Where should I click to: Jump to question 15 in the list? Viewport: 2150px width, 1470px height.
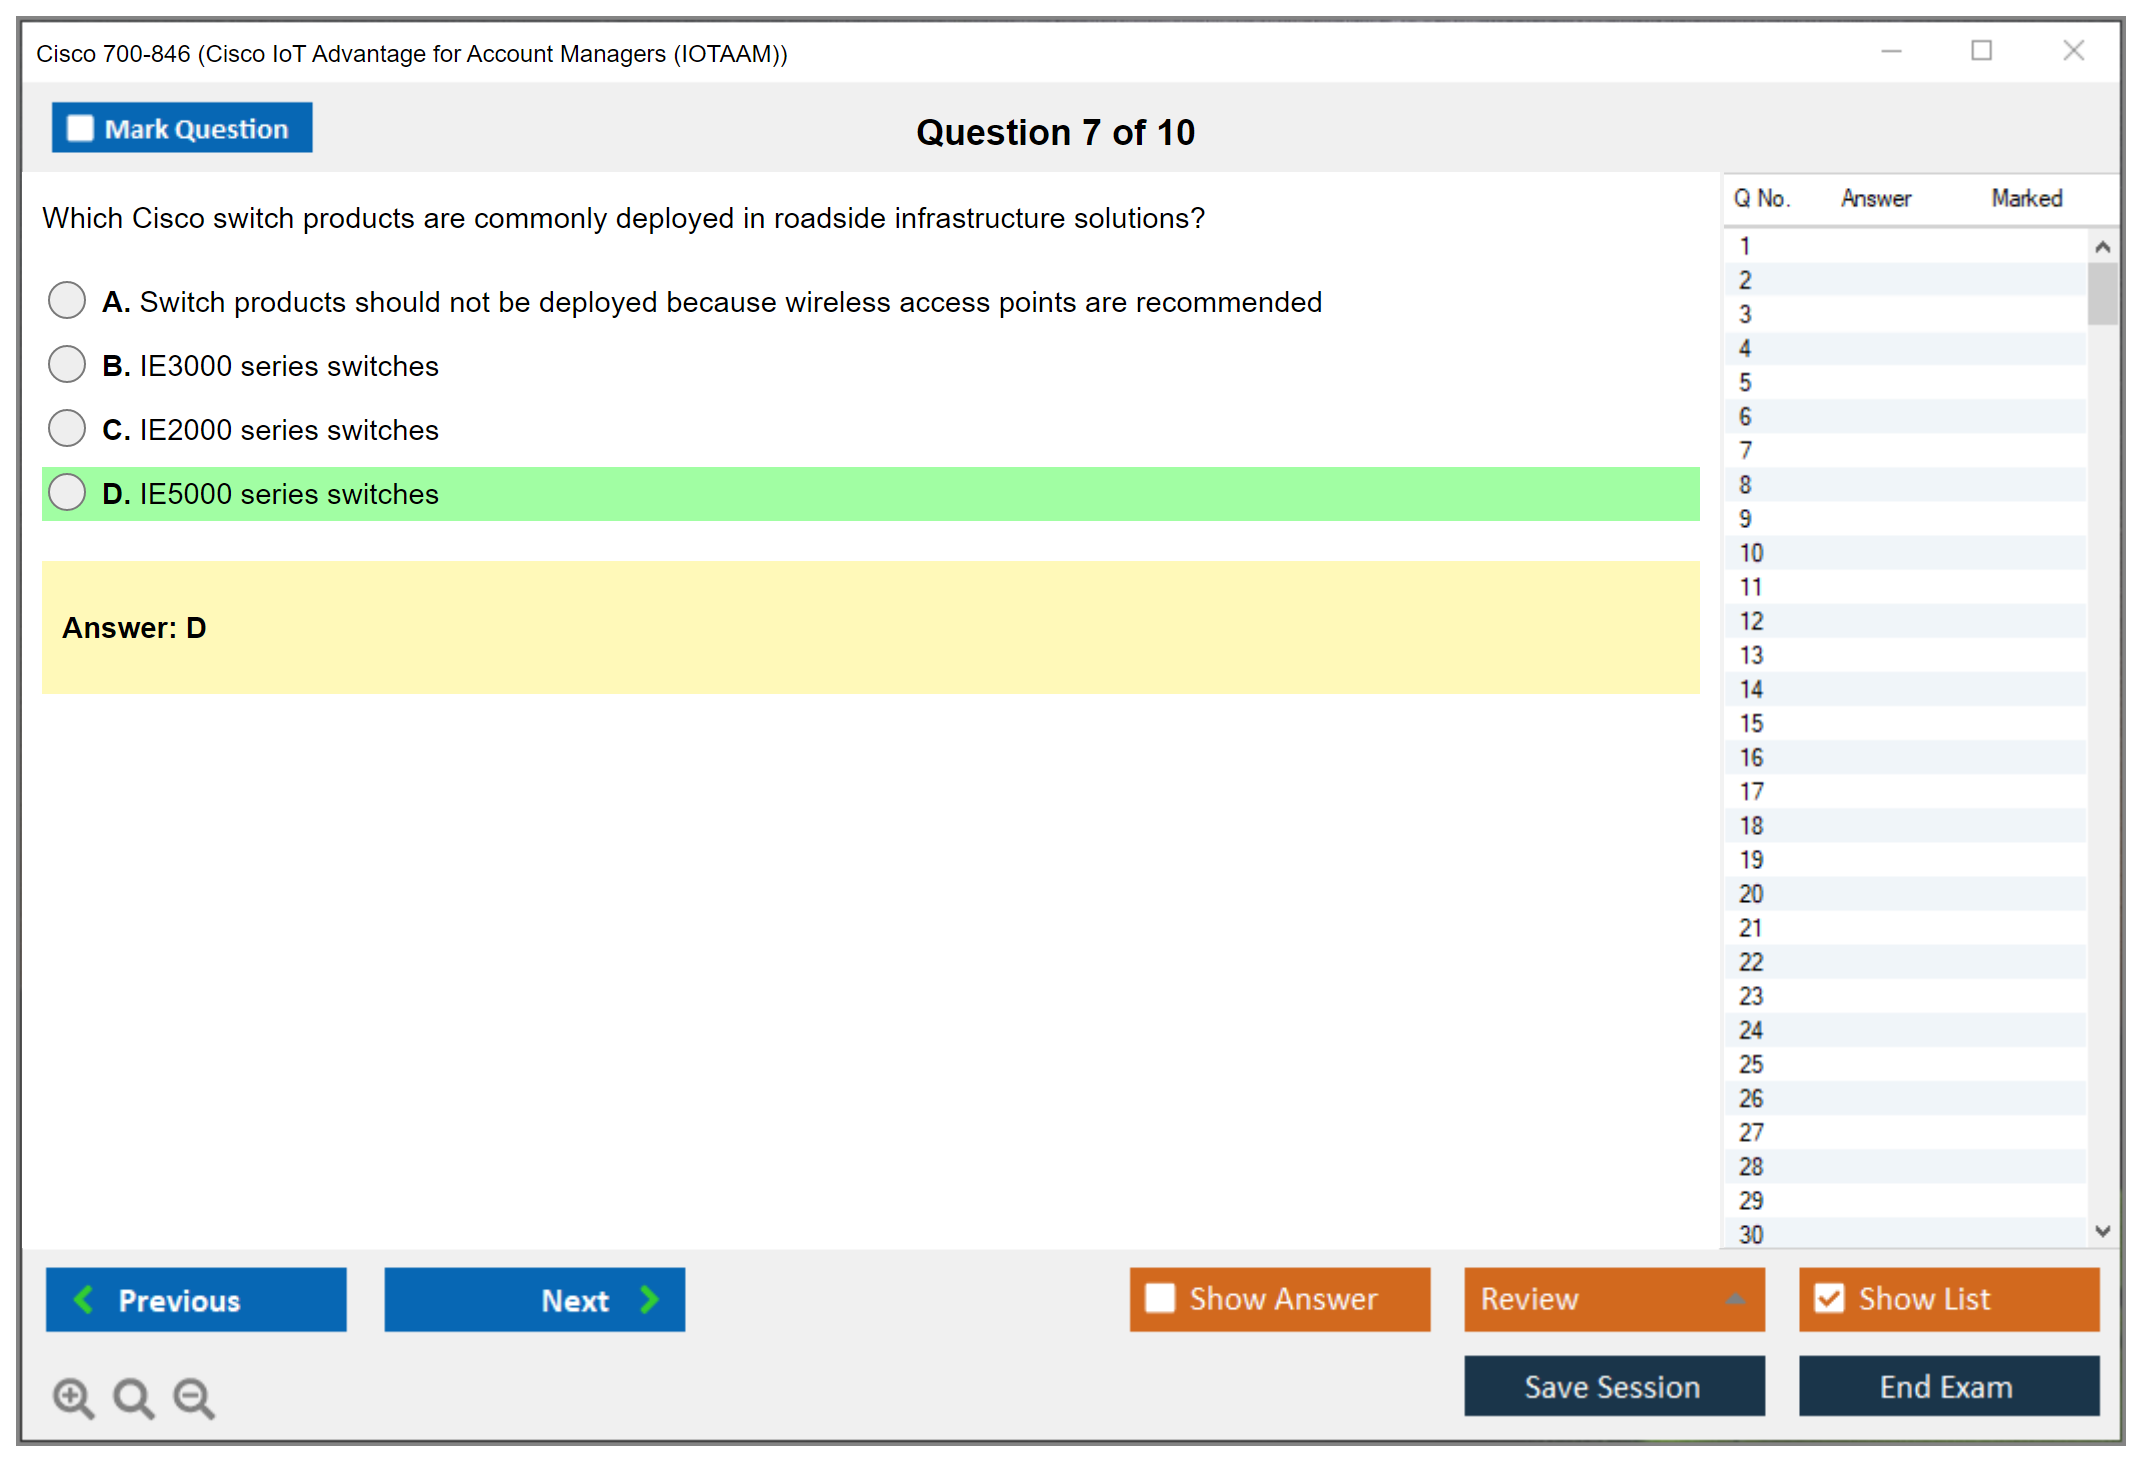(x=1751, y=723)
